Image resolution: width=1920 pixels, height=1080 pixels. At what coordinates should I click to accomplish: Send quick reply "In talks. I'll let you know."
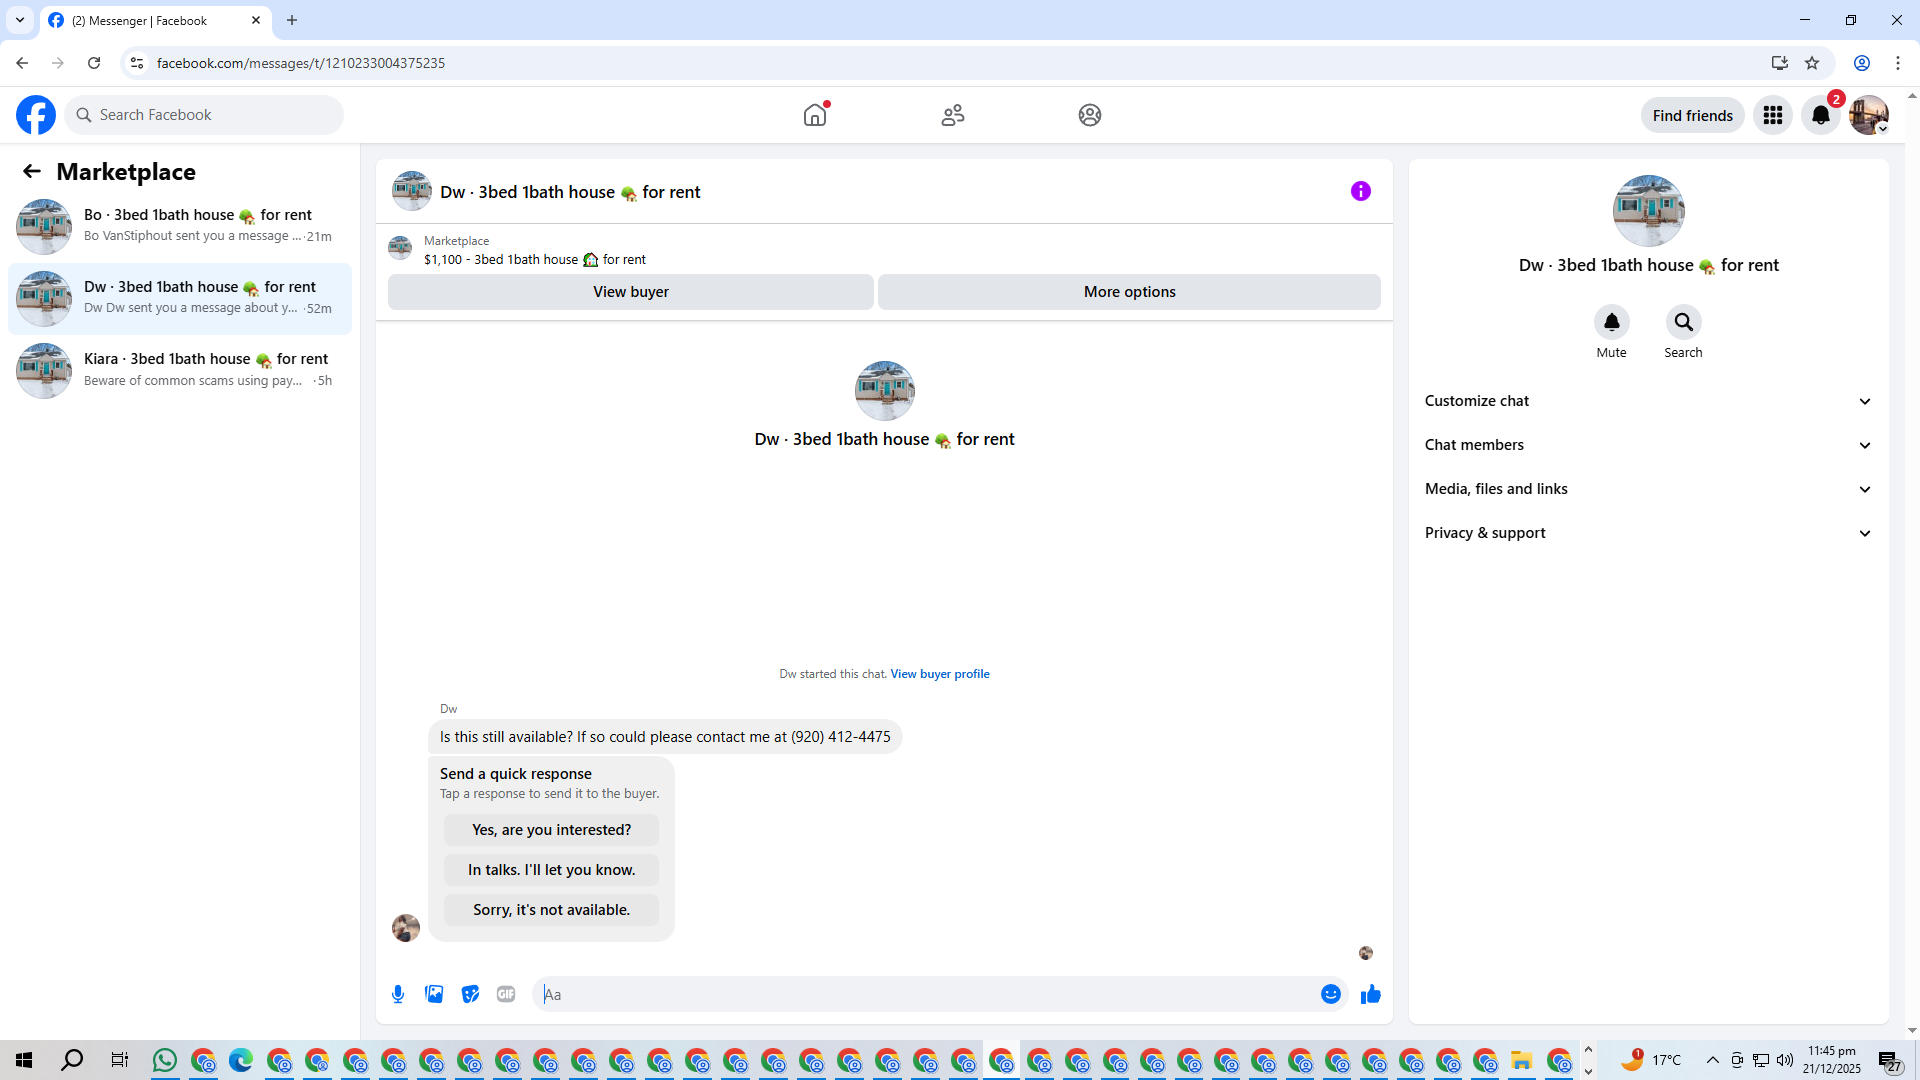[x=552, y=870]
